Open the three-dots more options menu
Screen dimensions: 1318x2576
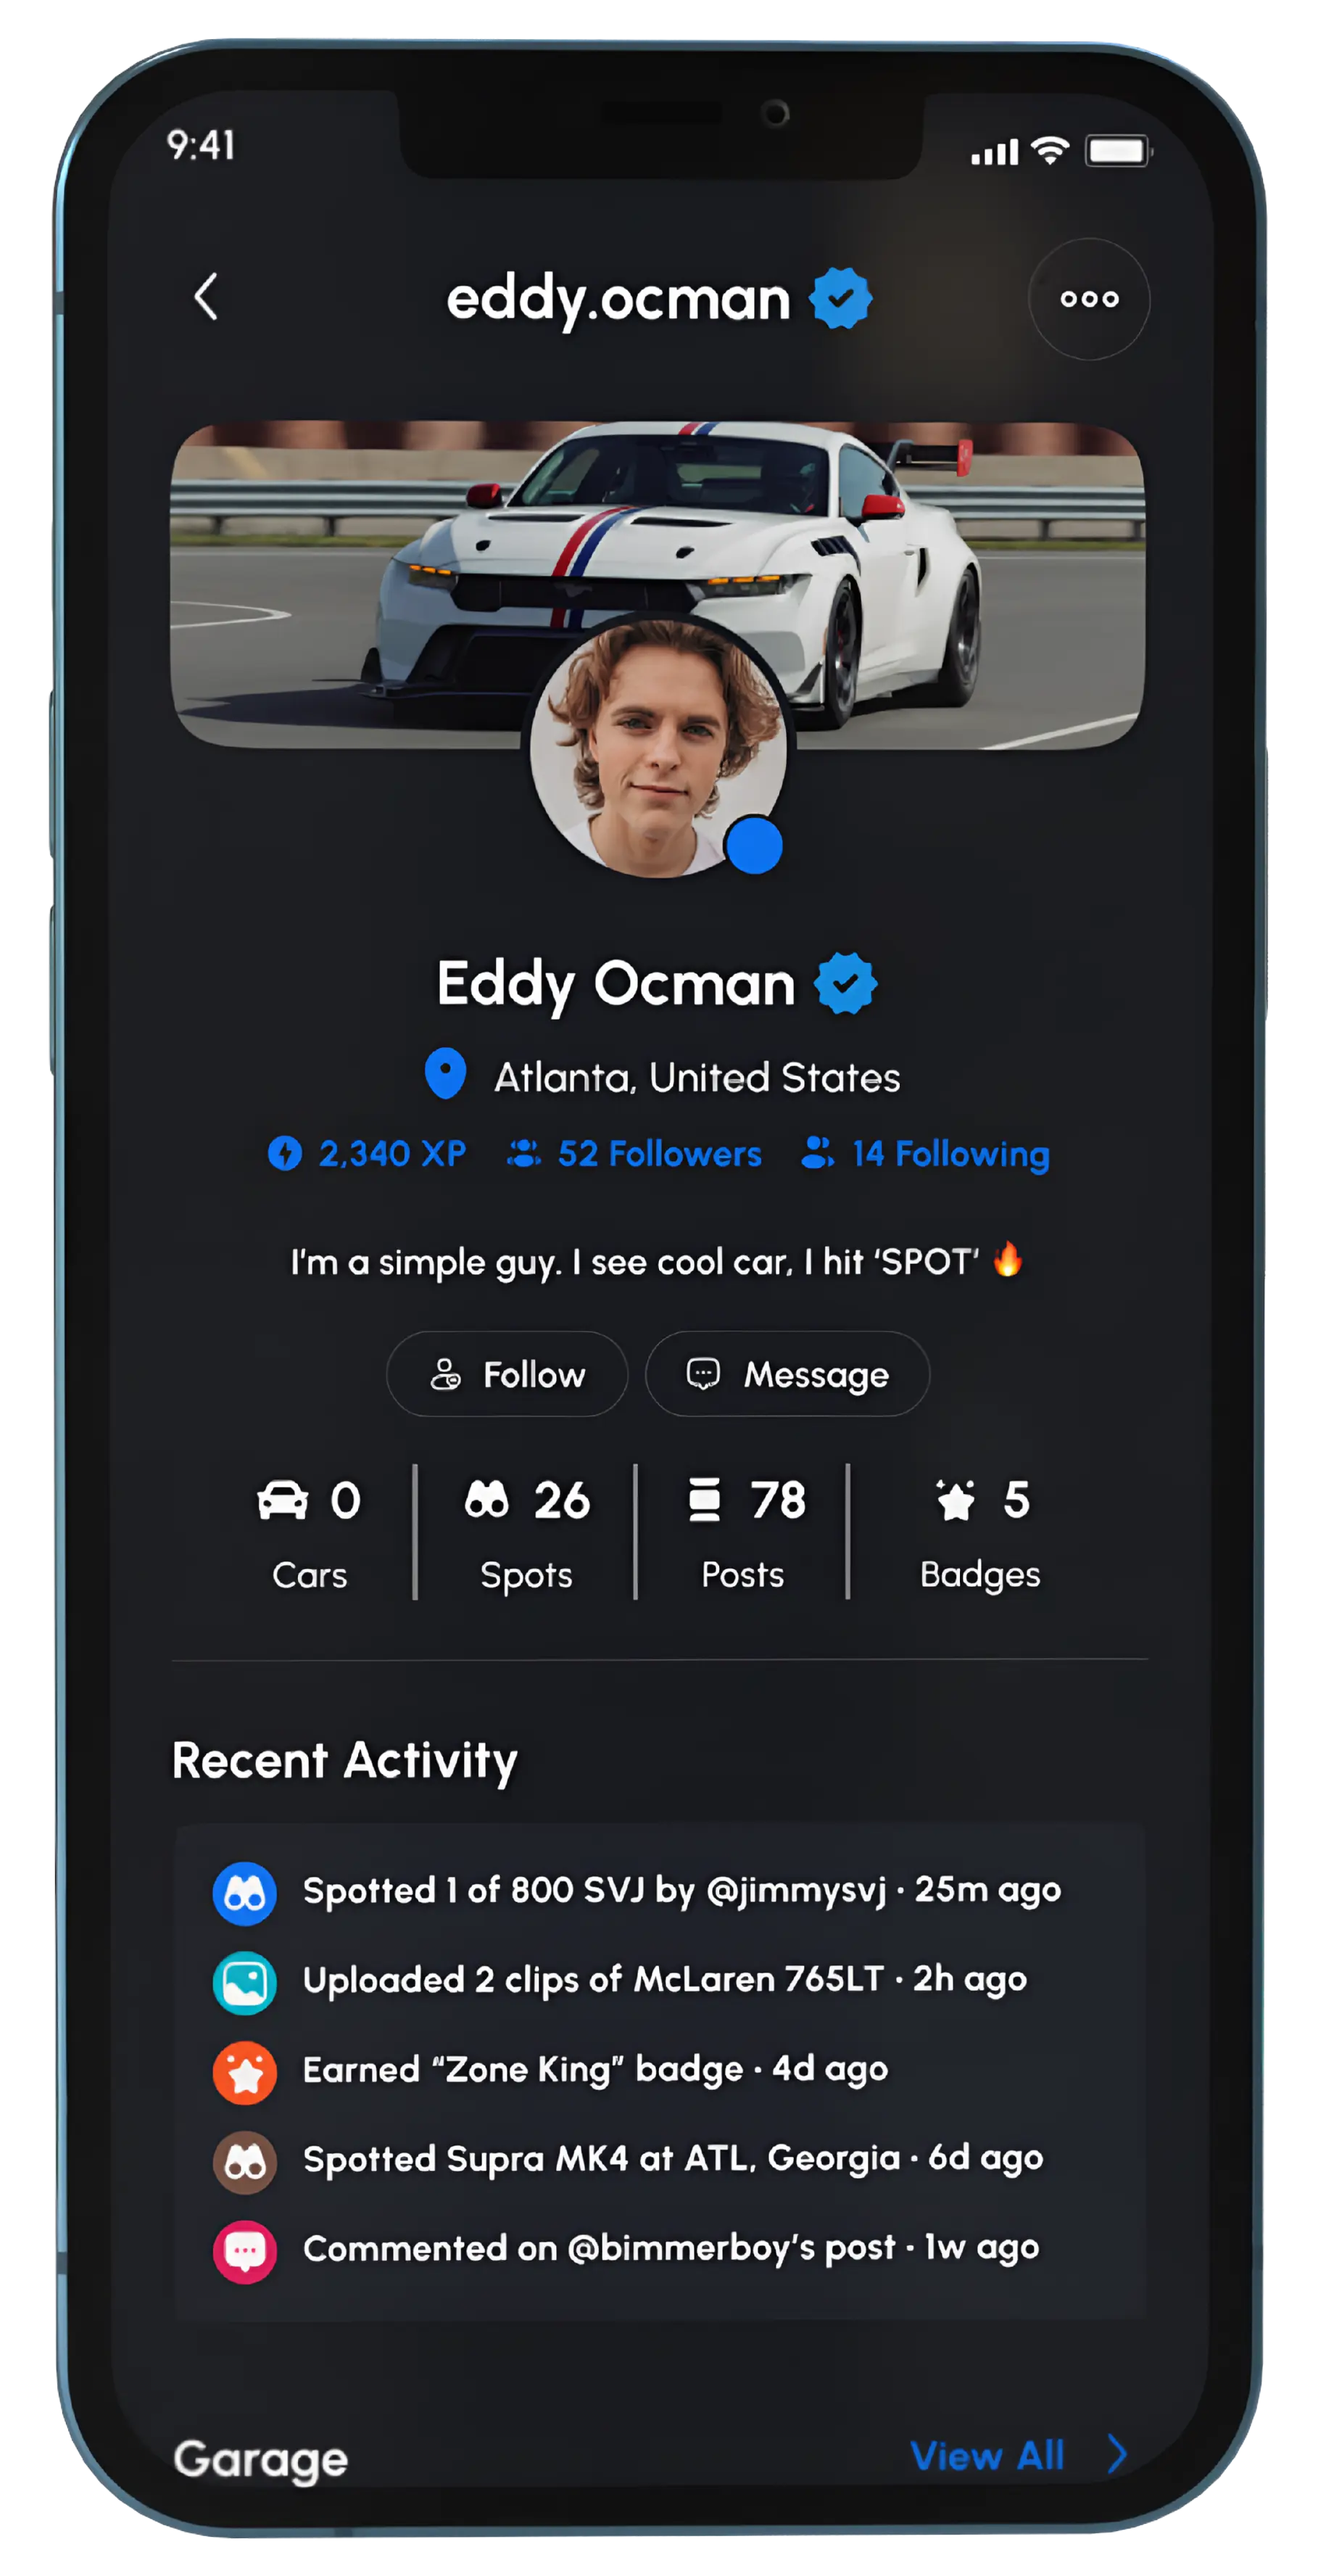click(1089, 299)
